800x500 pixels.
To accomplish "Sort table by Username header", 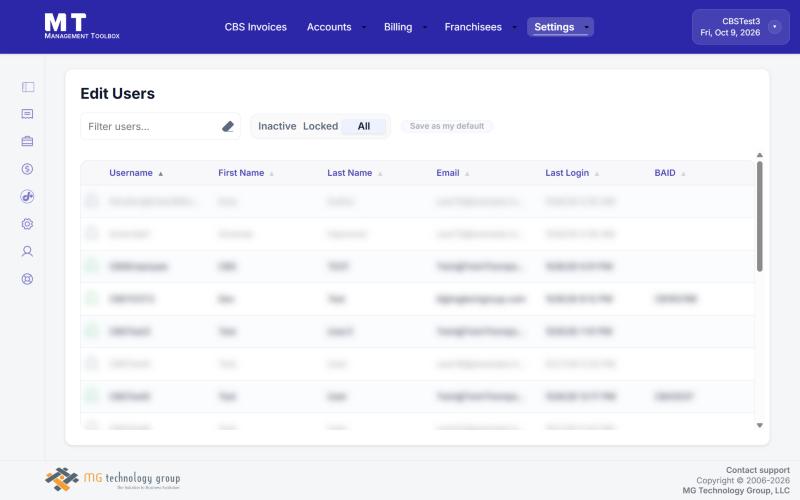I will point(131,173).
